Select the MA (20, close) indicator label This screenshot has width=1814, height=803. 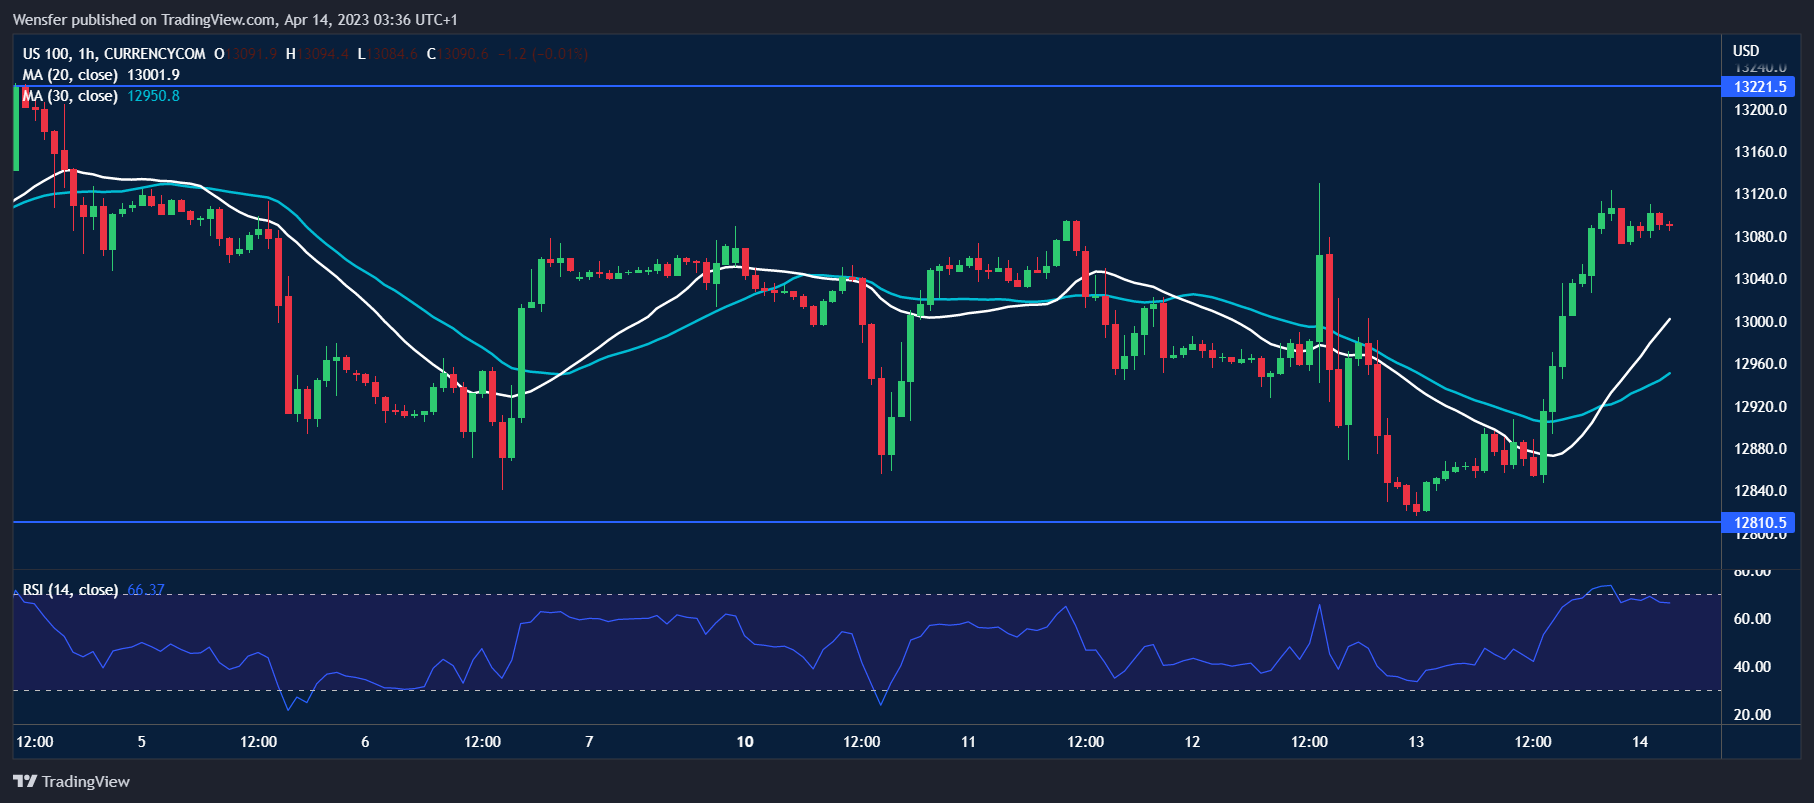pos(70,75)
